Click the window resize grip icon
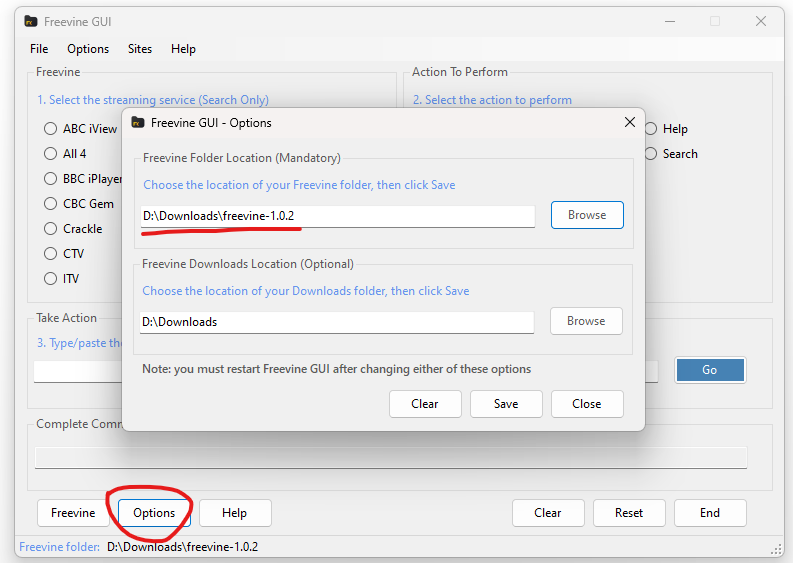793x563 pixels. coord(776,549)
